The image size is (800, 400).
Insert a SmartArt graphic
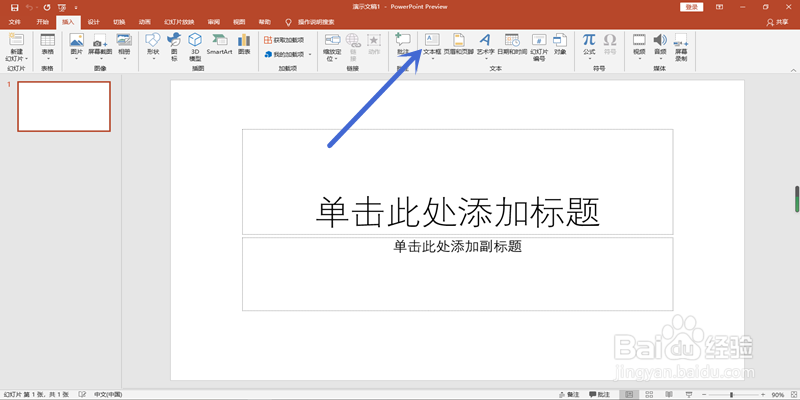(219, 44)
